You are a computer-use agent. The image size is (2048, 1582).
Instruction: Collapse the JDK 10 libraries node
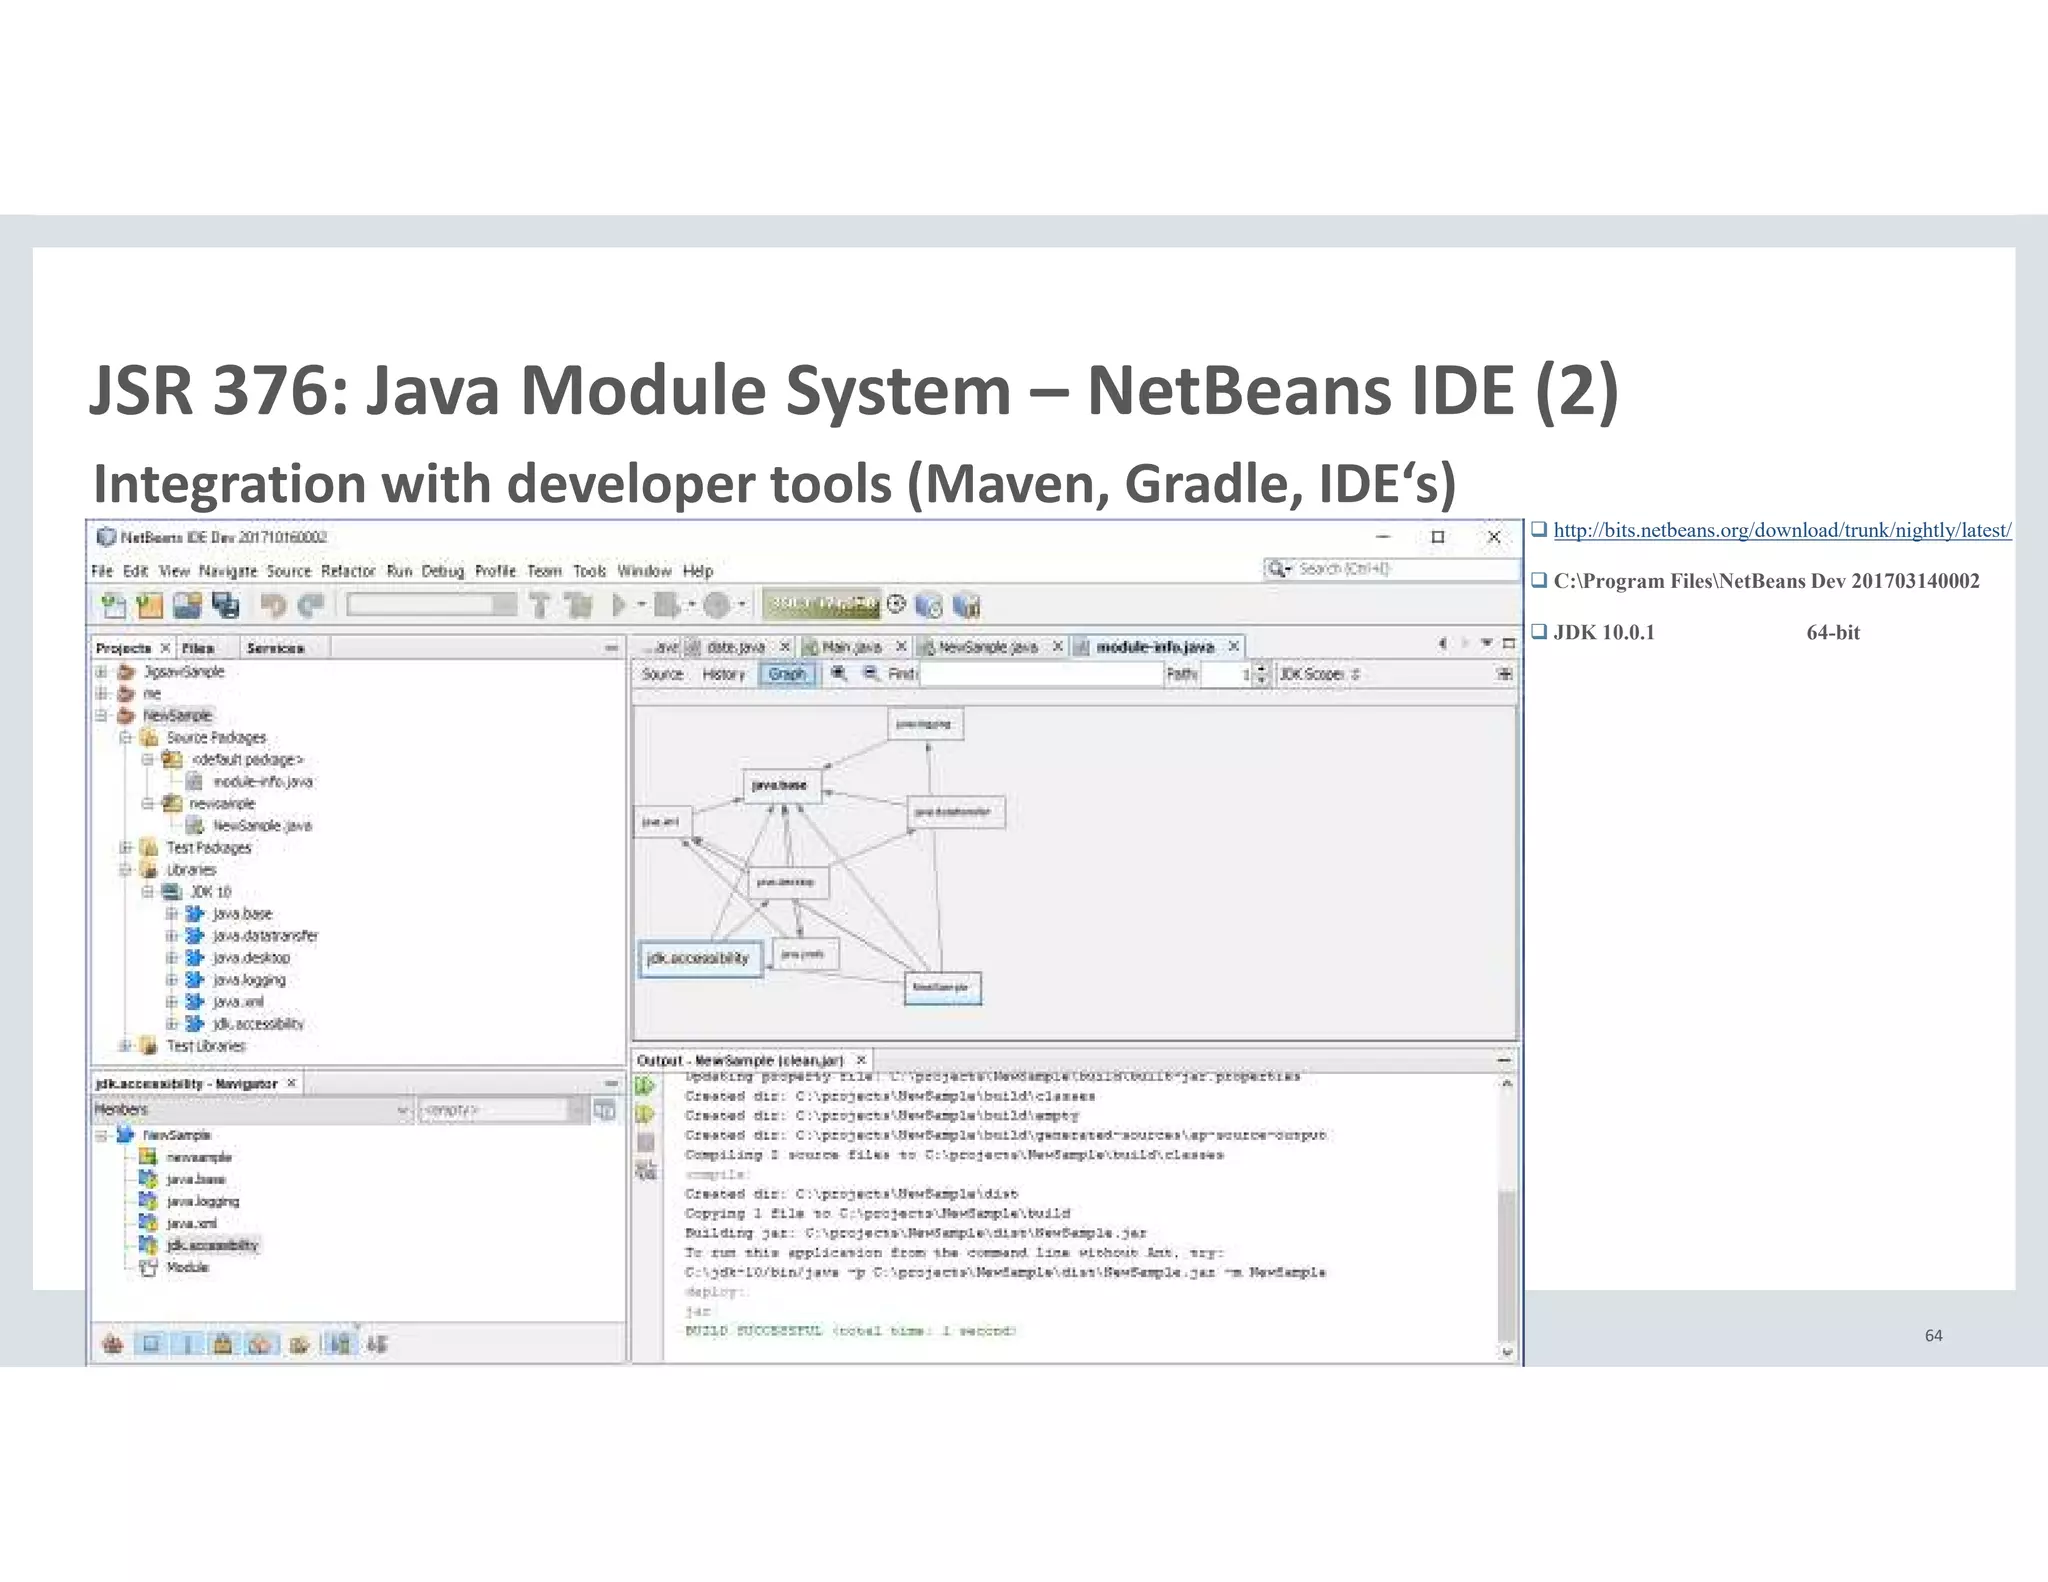pyautogui.click(x=148, y=892)
